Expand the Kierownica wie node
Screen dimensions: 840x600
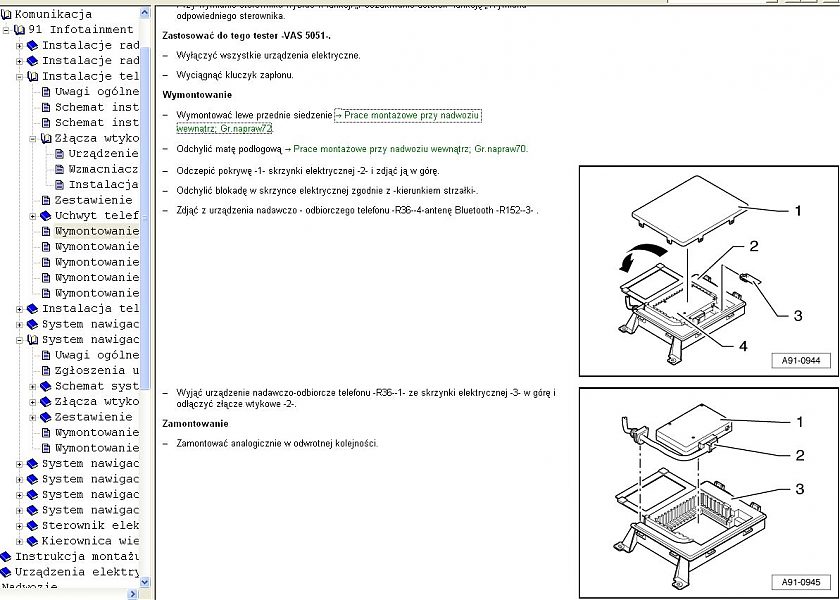point(19,542)
